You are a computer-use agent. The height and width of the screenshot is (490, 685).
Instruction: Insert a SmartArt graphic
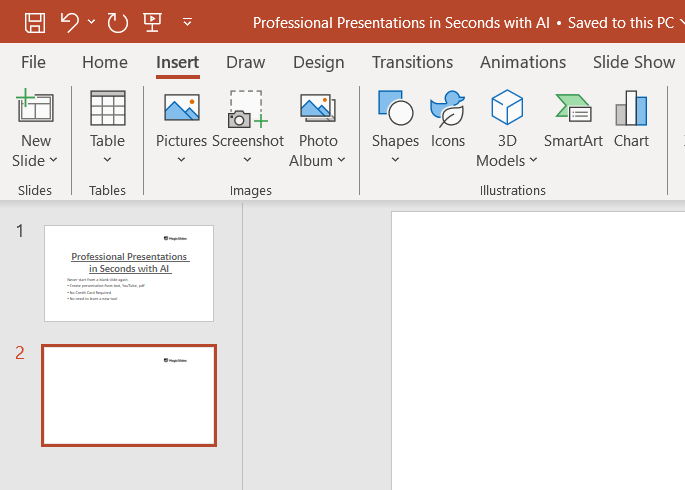point(573,121)
